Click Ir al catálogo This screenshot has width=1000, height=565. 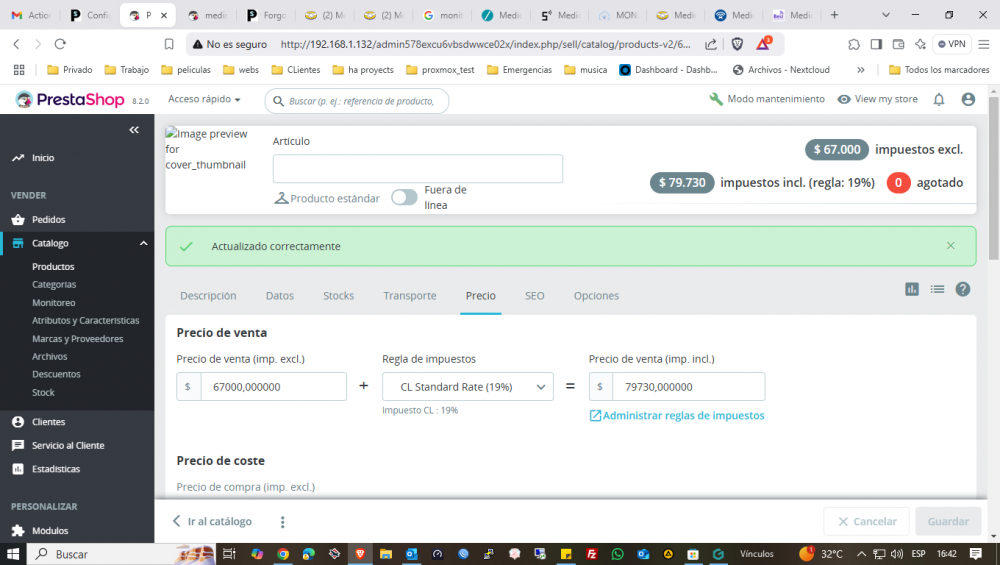pos(212,522)
